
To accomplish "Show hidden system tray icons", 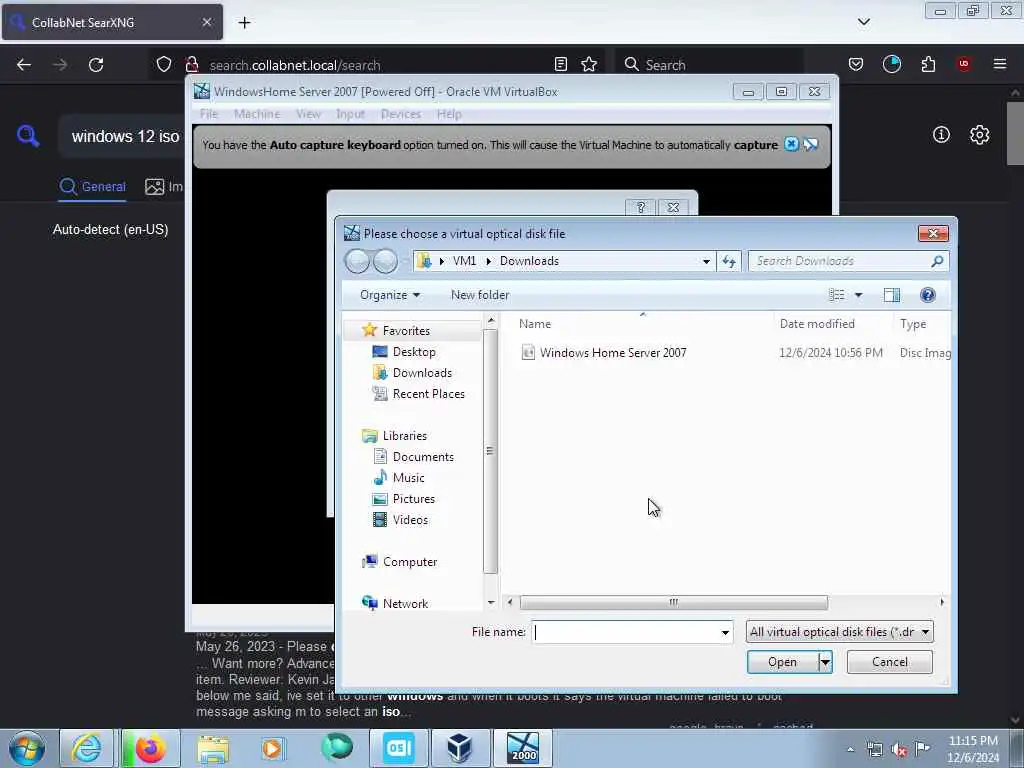I will tap(850, 749).
